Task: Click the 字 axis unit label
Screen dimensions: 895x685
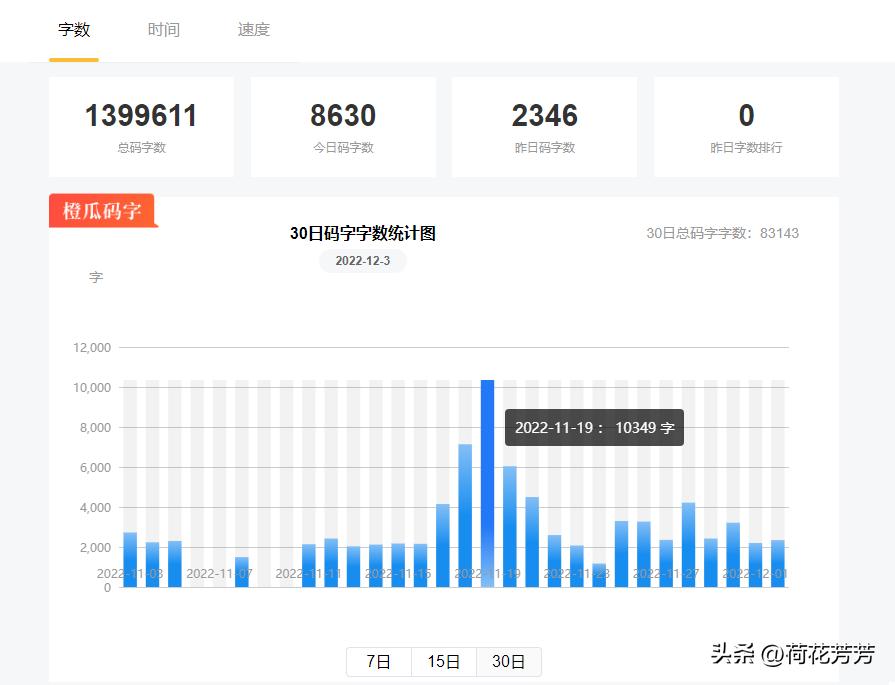Action: pyautogui.click(x=96, y=277)
